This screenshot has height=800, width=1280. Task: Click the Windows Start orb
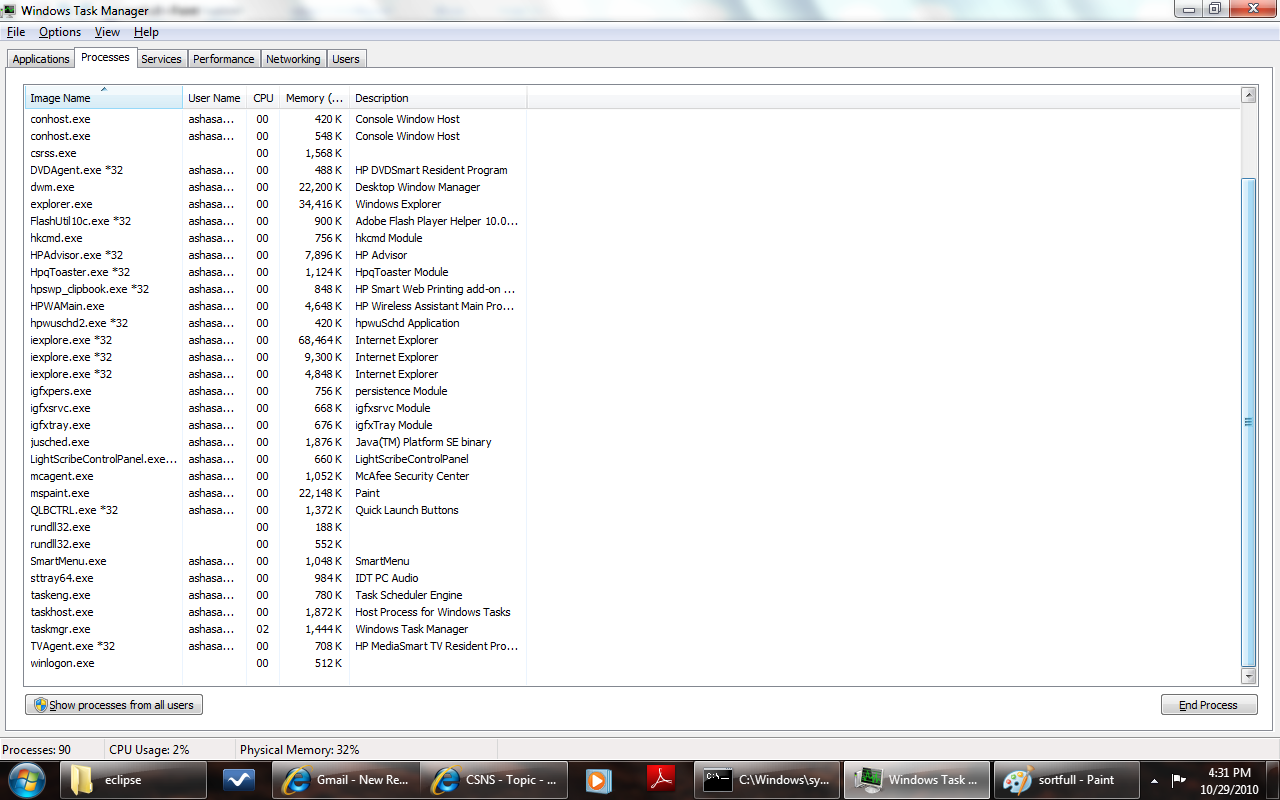click(27, 779)
